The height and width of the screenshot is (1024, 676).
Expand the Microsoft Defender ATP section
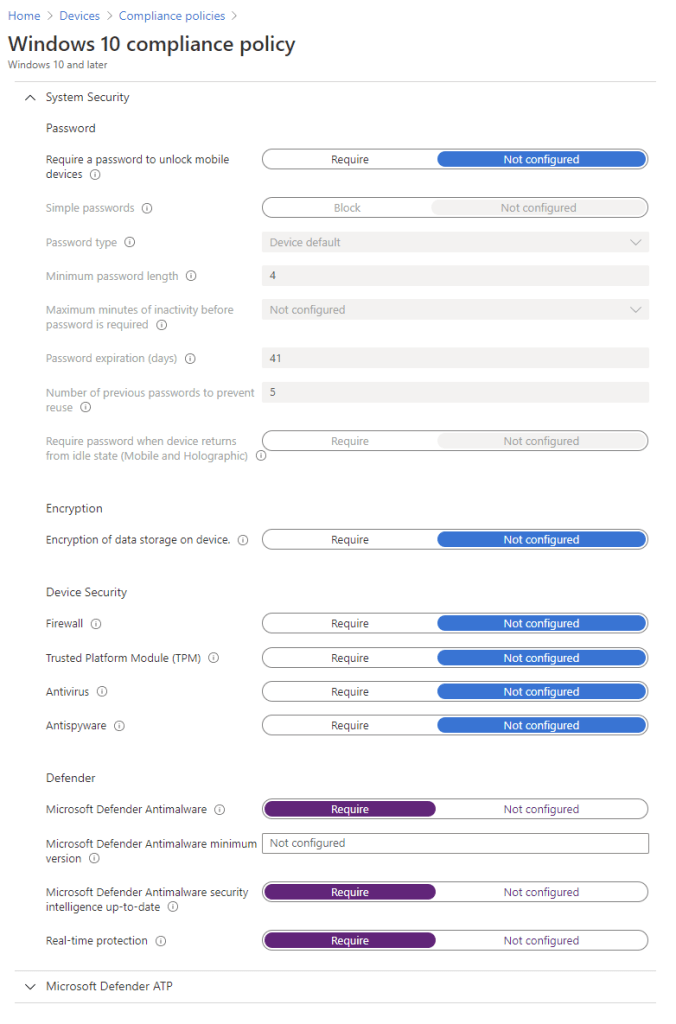tap(30, 987)
